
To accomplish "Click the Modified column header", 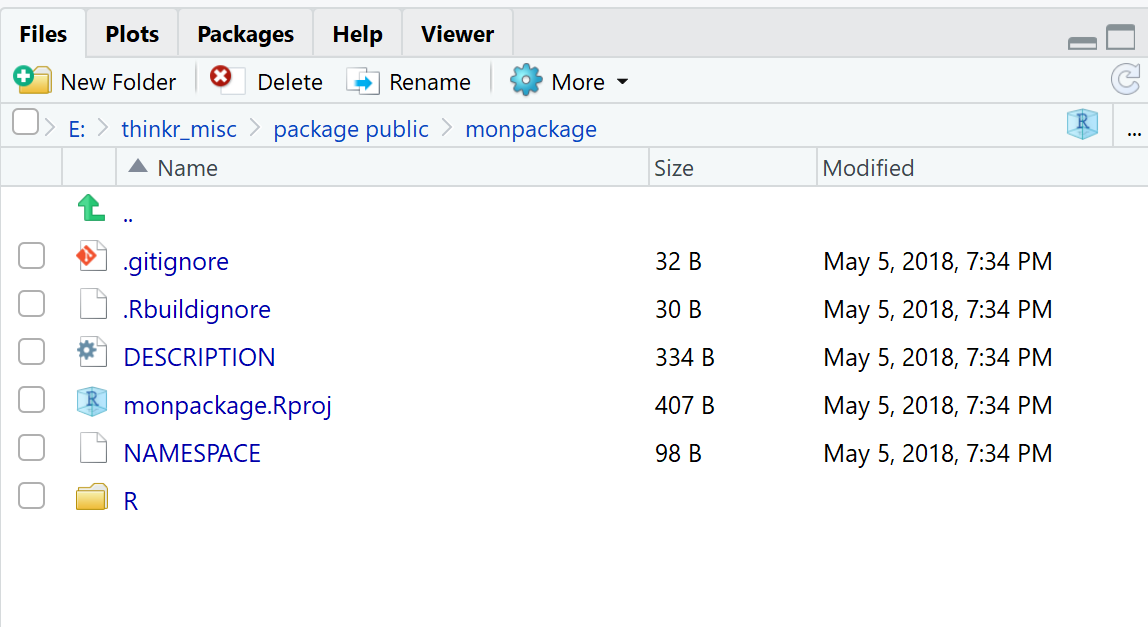I will coord(868,168).
